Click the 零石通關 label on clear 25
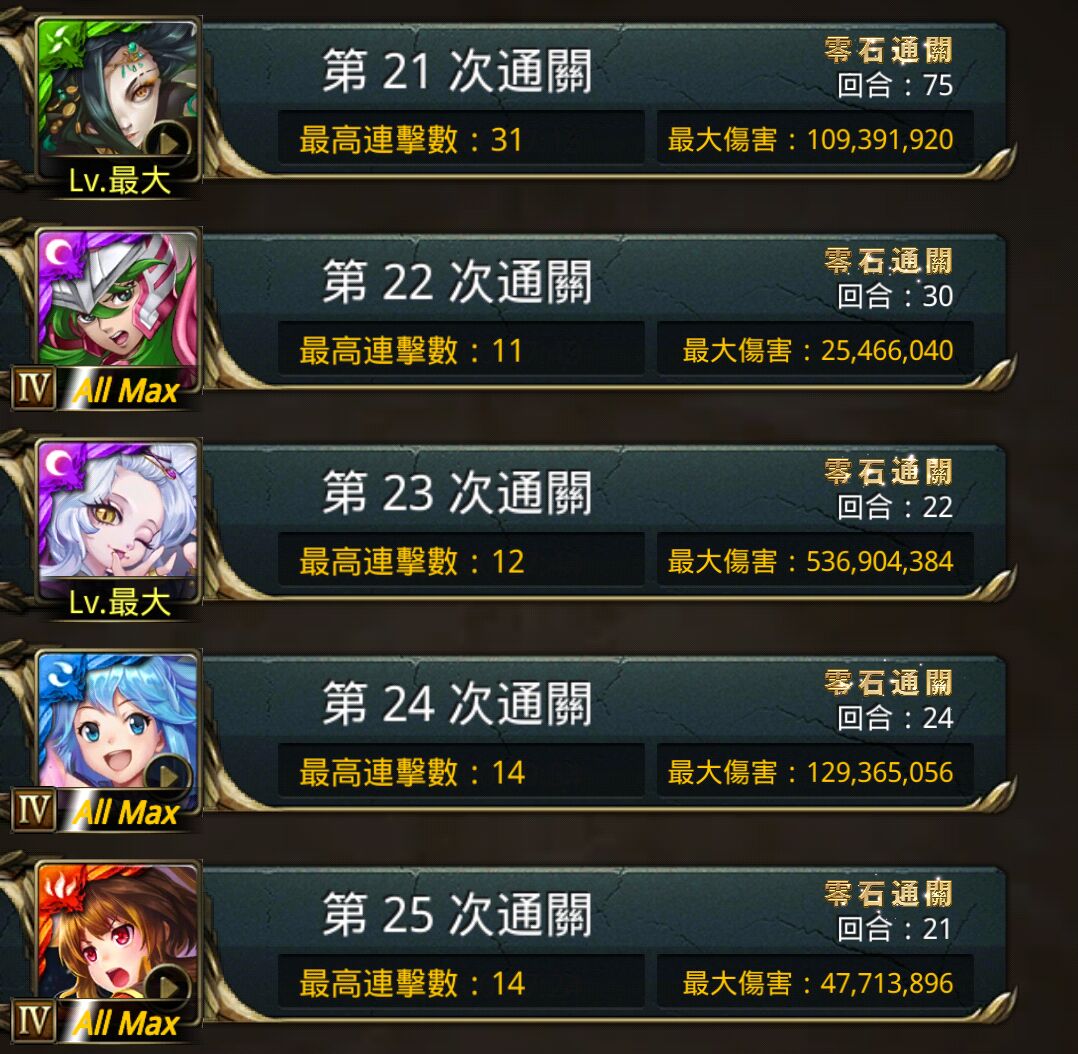1078x1054 pixels. click(888, 893)
